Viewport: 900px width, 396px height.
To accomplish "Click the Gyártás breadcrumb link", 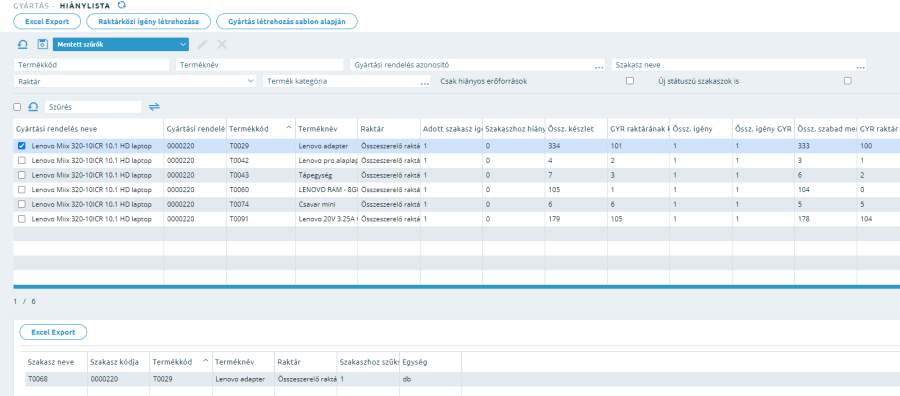I will (32, 5).
